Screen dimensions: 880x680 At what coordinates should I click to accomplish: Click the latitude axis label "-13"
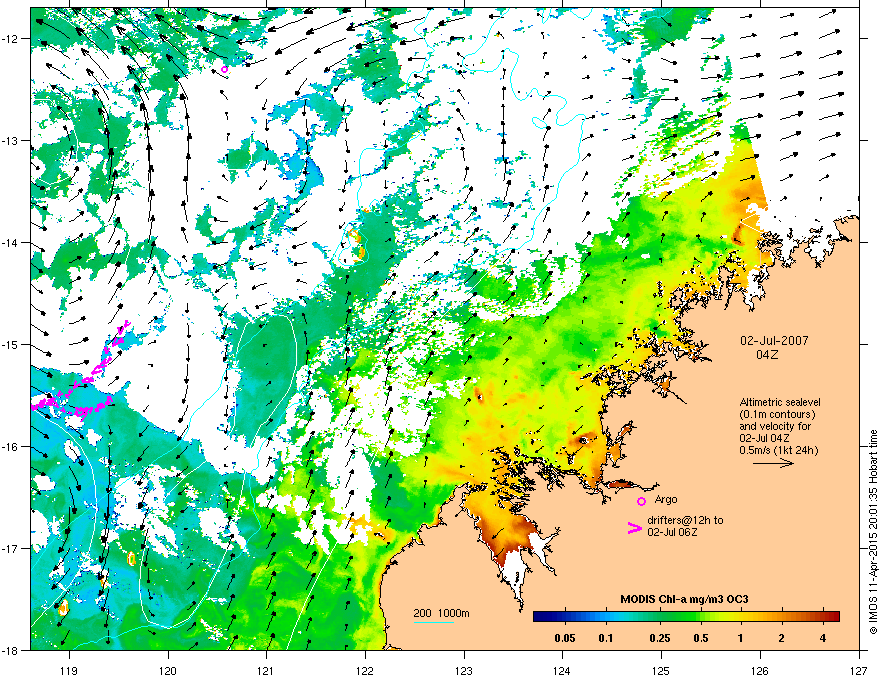pos(11,140)
